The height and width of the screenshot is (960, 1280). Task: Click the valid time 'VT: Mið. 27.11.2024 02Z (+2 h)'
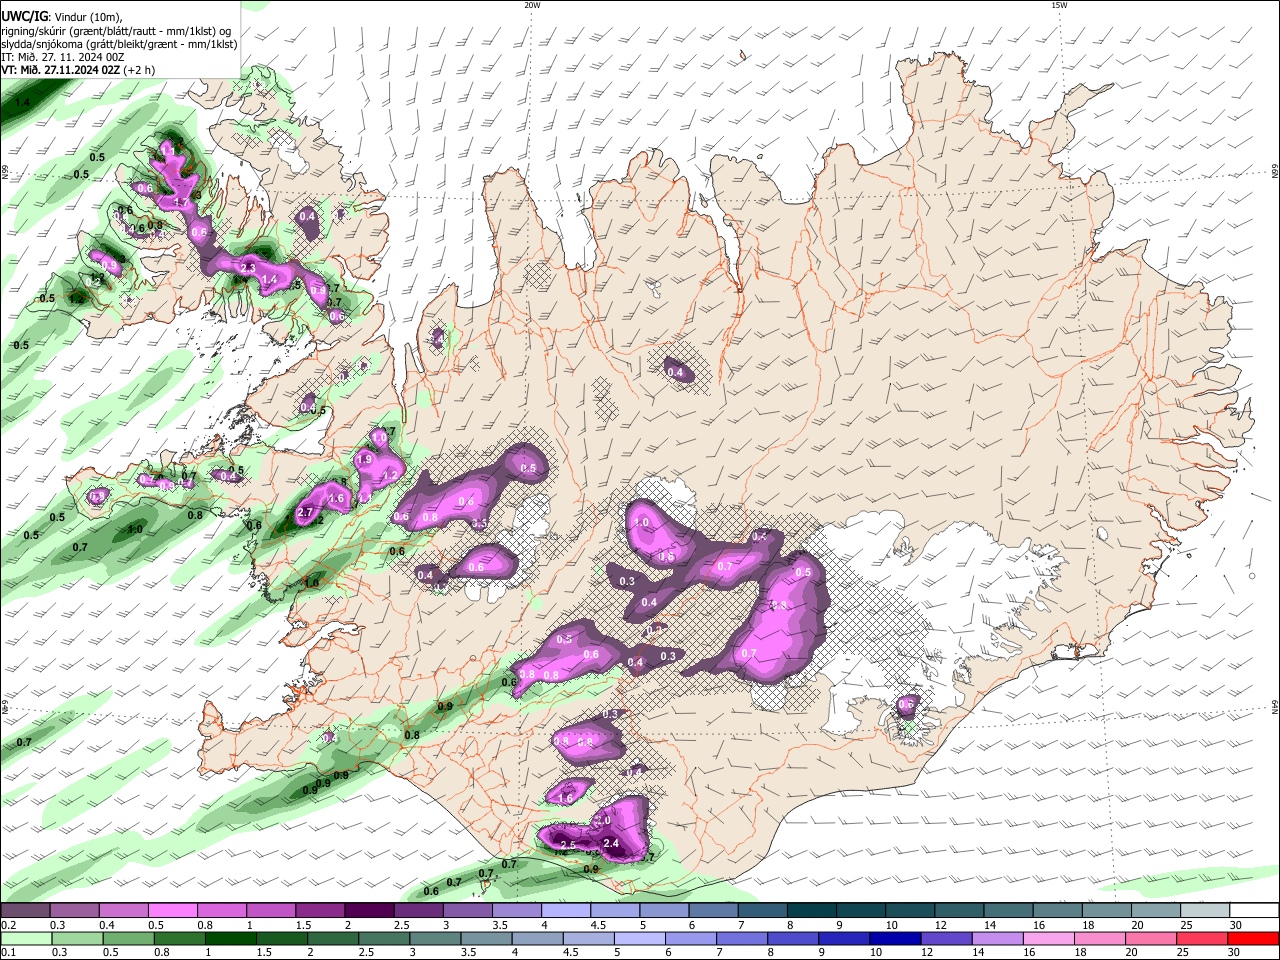point(78,70)
